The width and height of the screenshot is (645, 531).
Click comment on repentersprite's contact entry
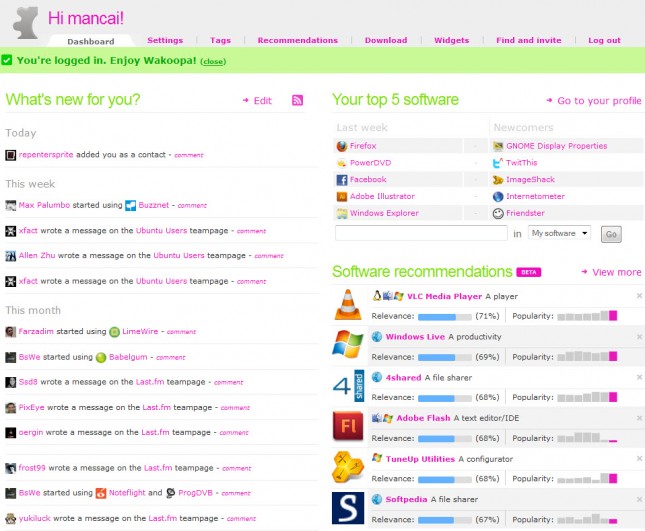point(189,155)
